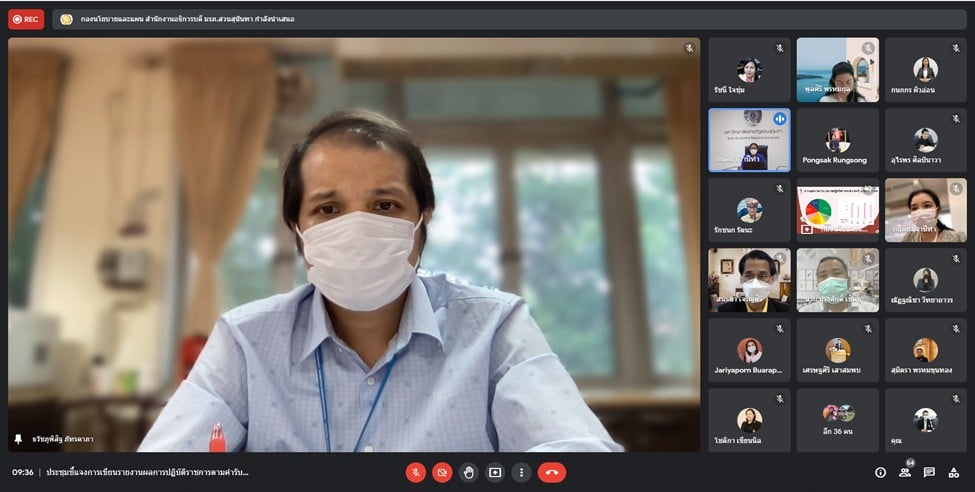Open the in-call chat panel
The image size is (975, 492).
[x=929, y=472]
